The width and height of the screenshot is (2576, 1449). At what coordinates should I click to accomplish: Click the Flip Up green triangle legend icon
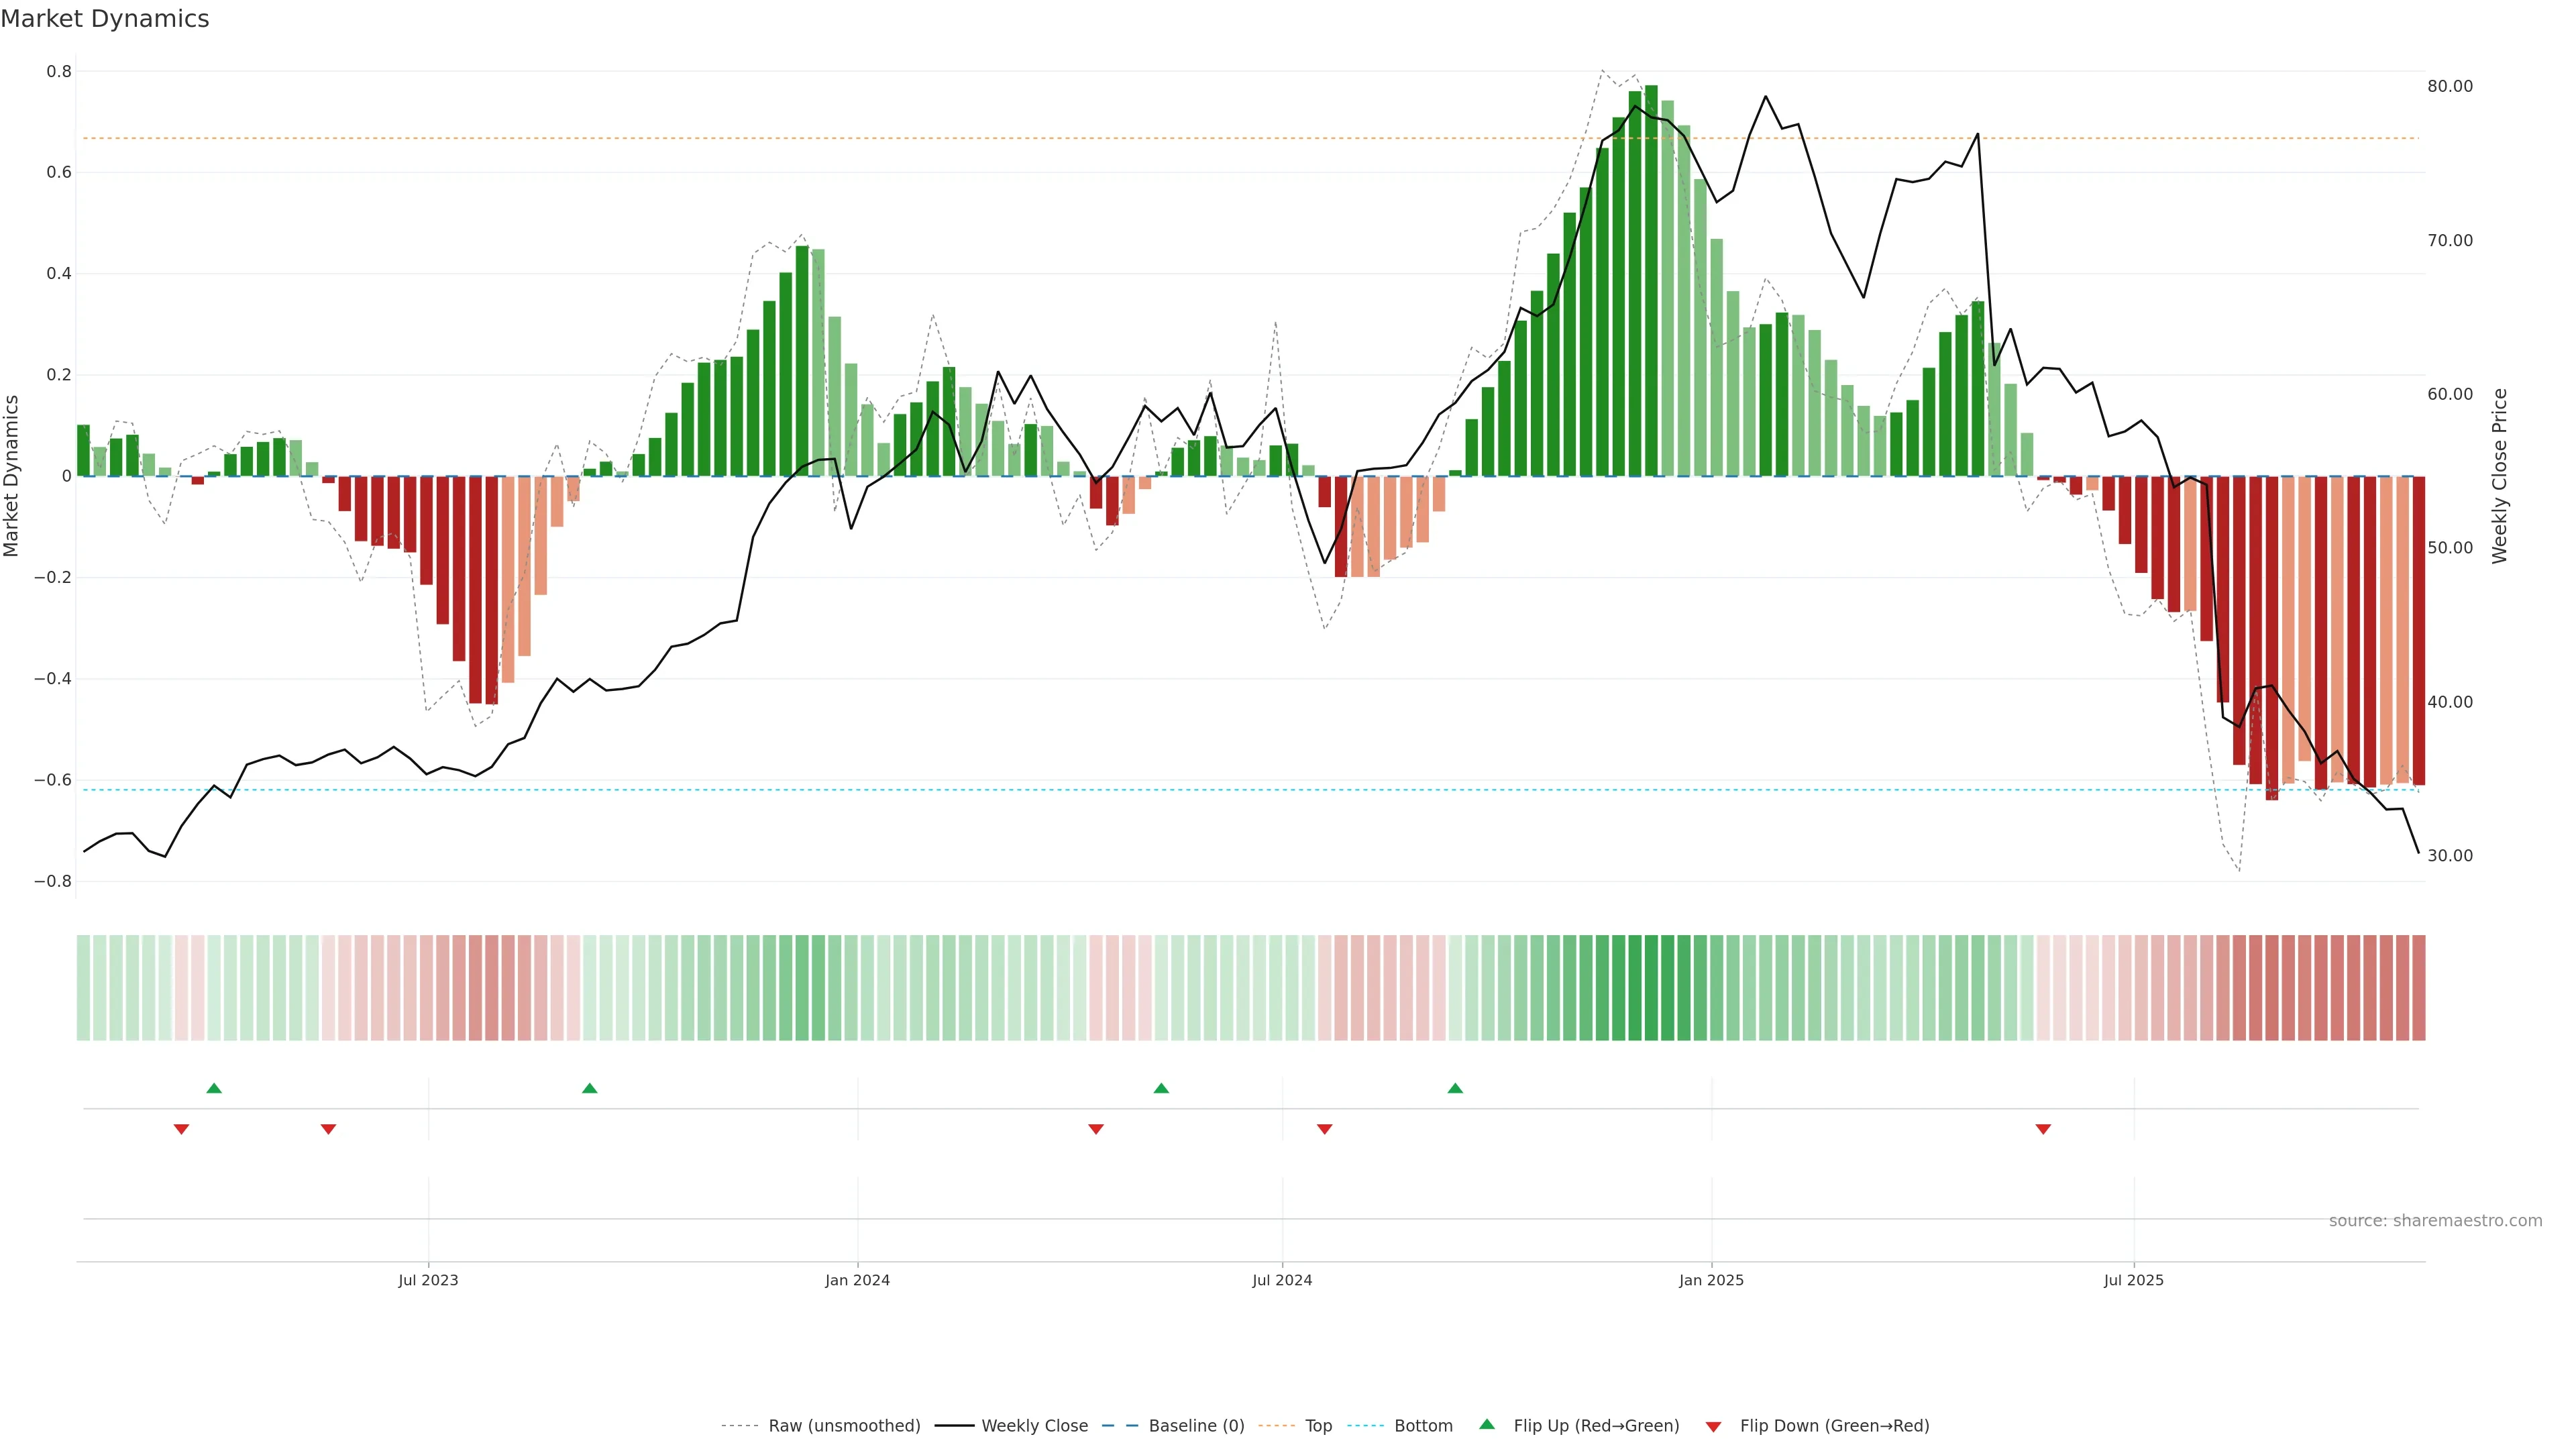(1487, 1425)
